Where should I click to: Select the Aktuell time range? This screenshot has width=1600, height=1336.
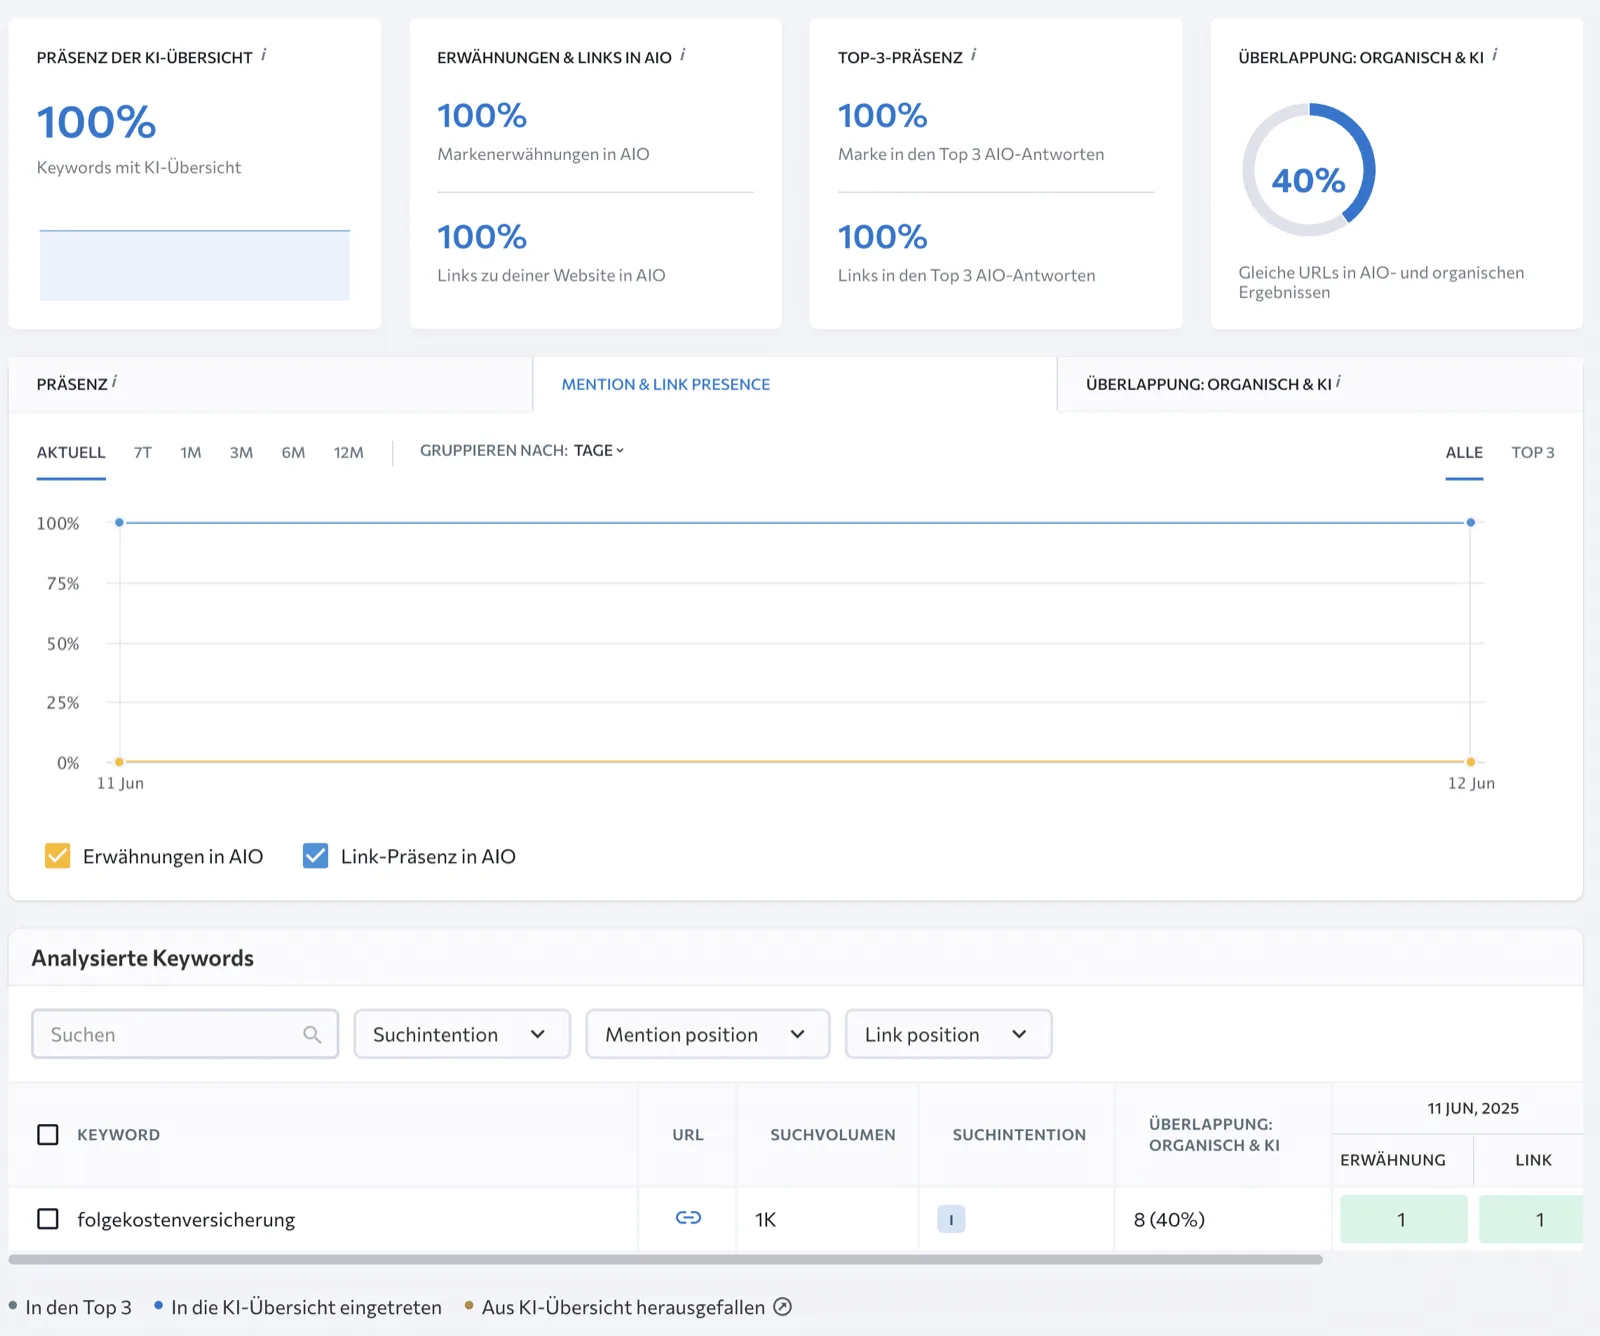pyautogui.click(x=71, y=453)
